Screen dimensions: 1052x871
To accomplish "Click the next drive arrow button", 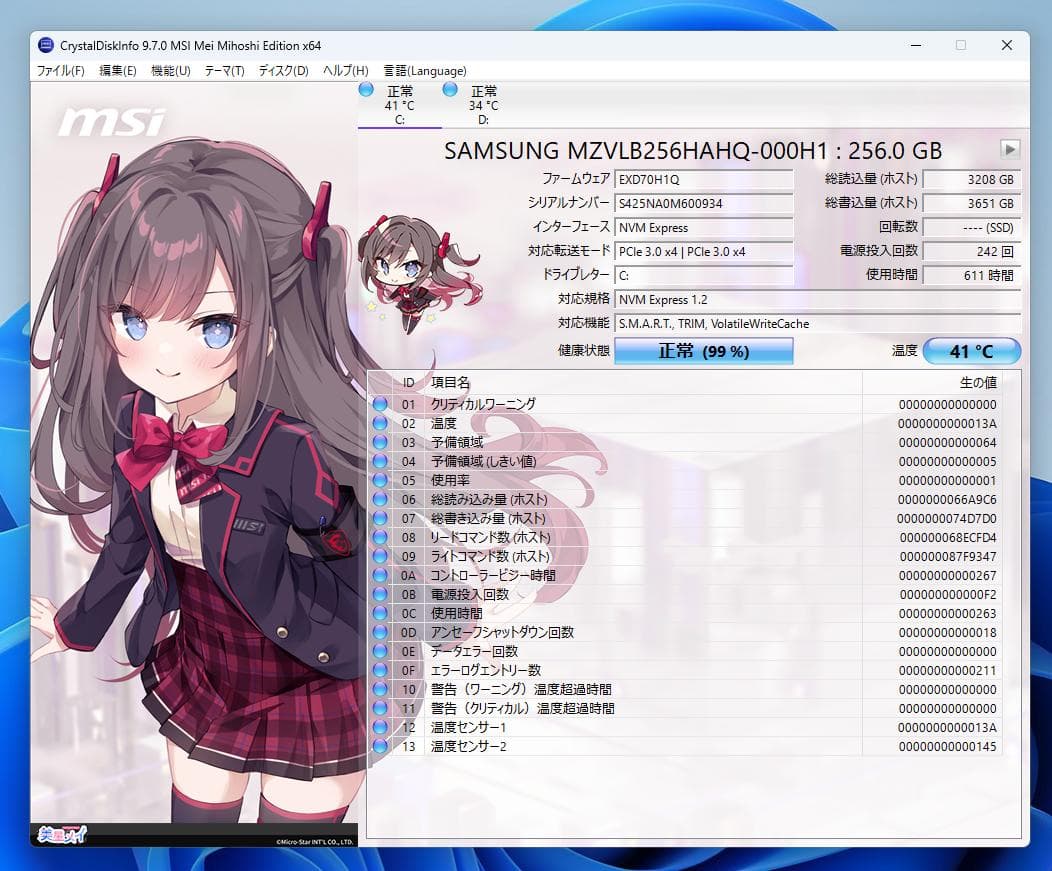I will click(x=1010, y=149).
